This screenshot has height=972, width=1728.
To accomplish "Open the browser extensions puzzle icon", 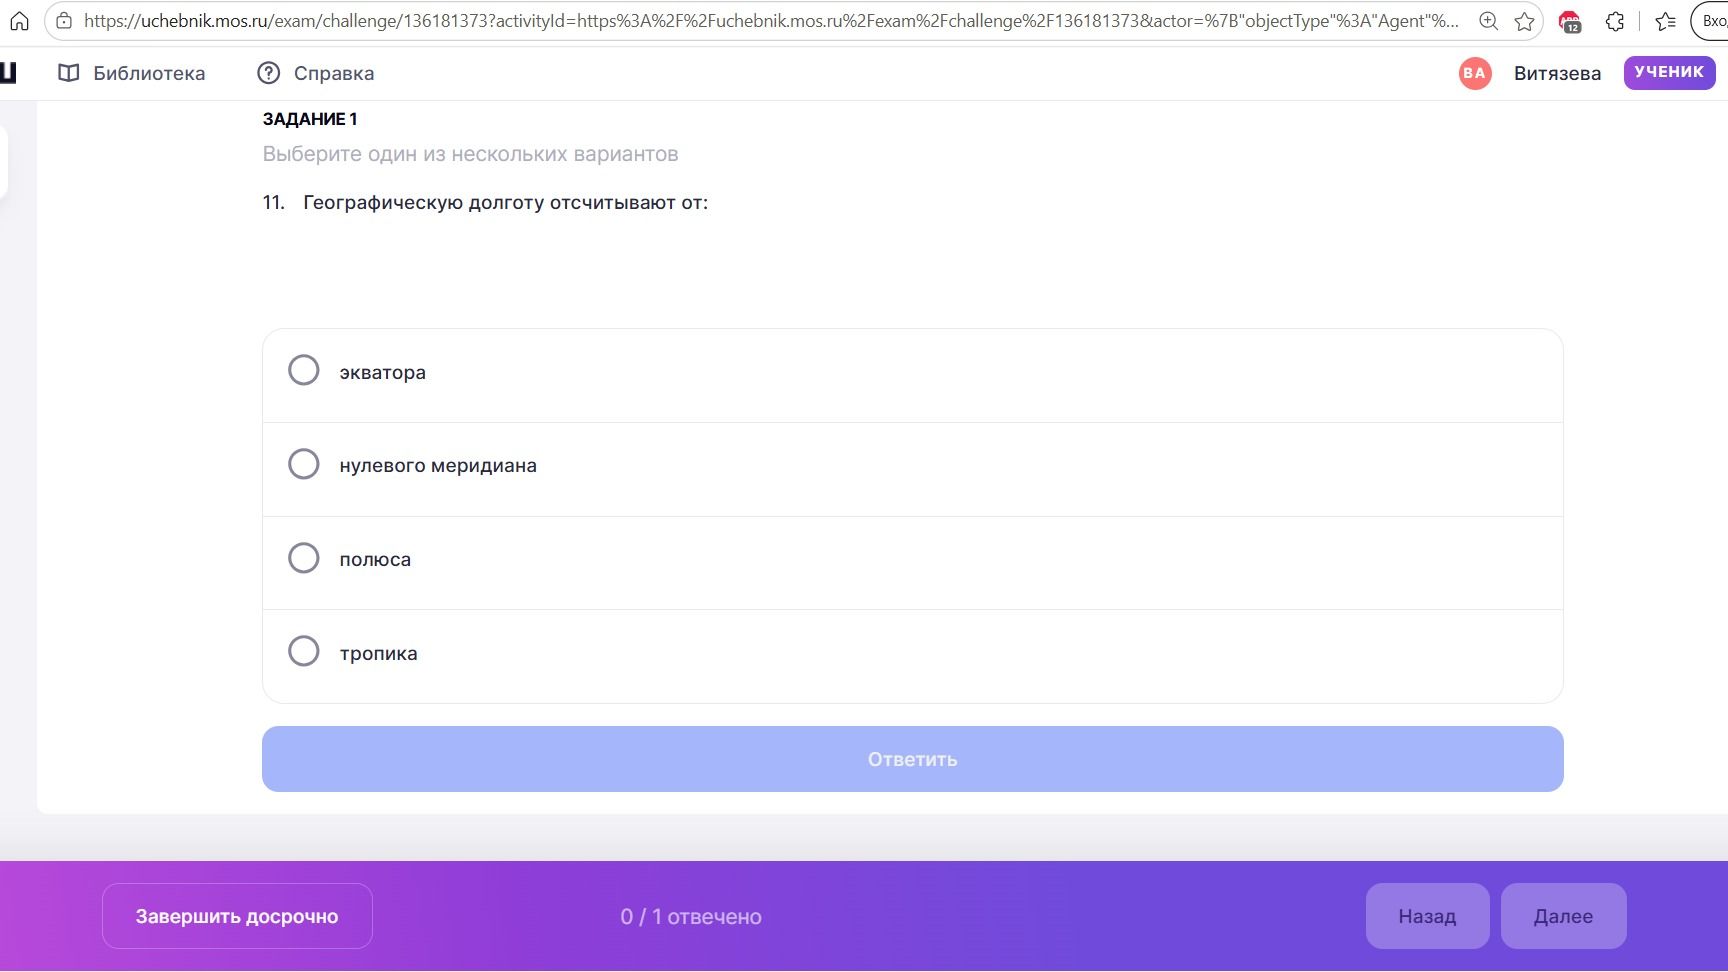I will [x=1615, y=21].
